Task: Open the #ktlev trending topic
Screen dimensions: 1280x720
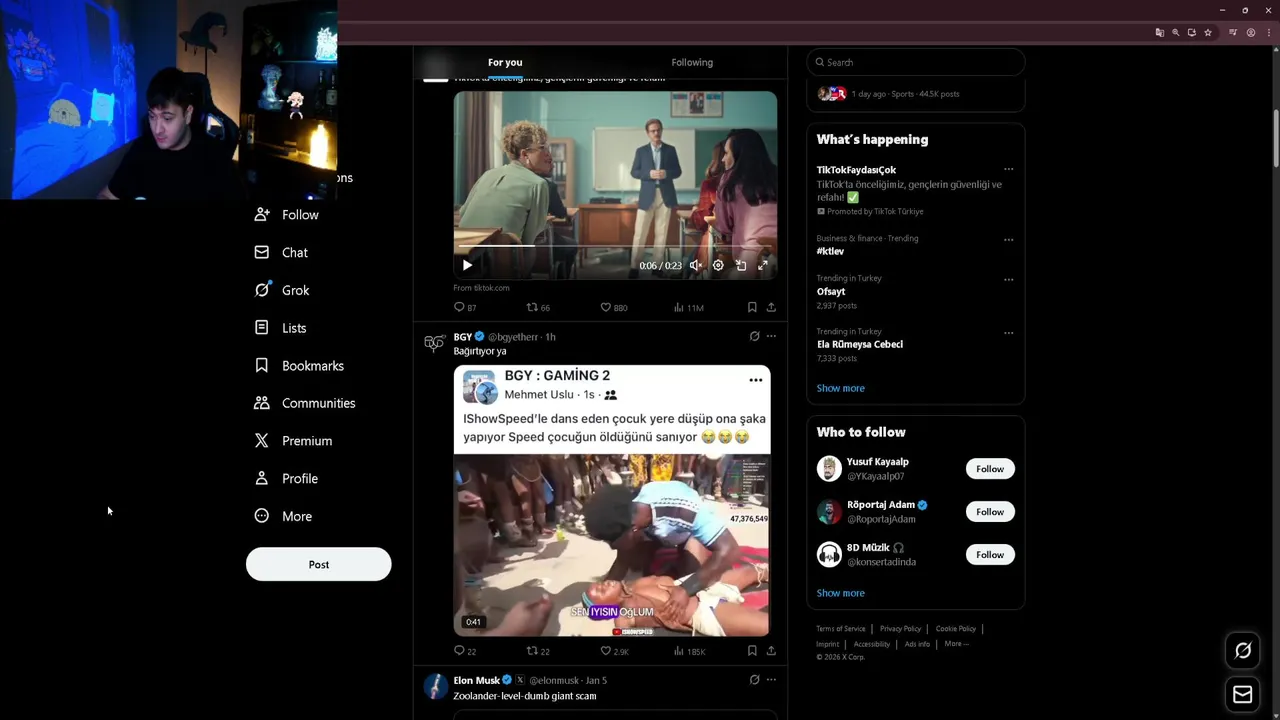Action: (x=830, y=251)
